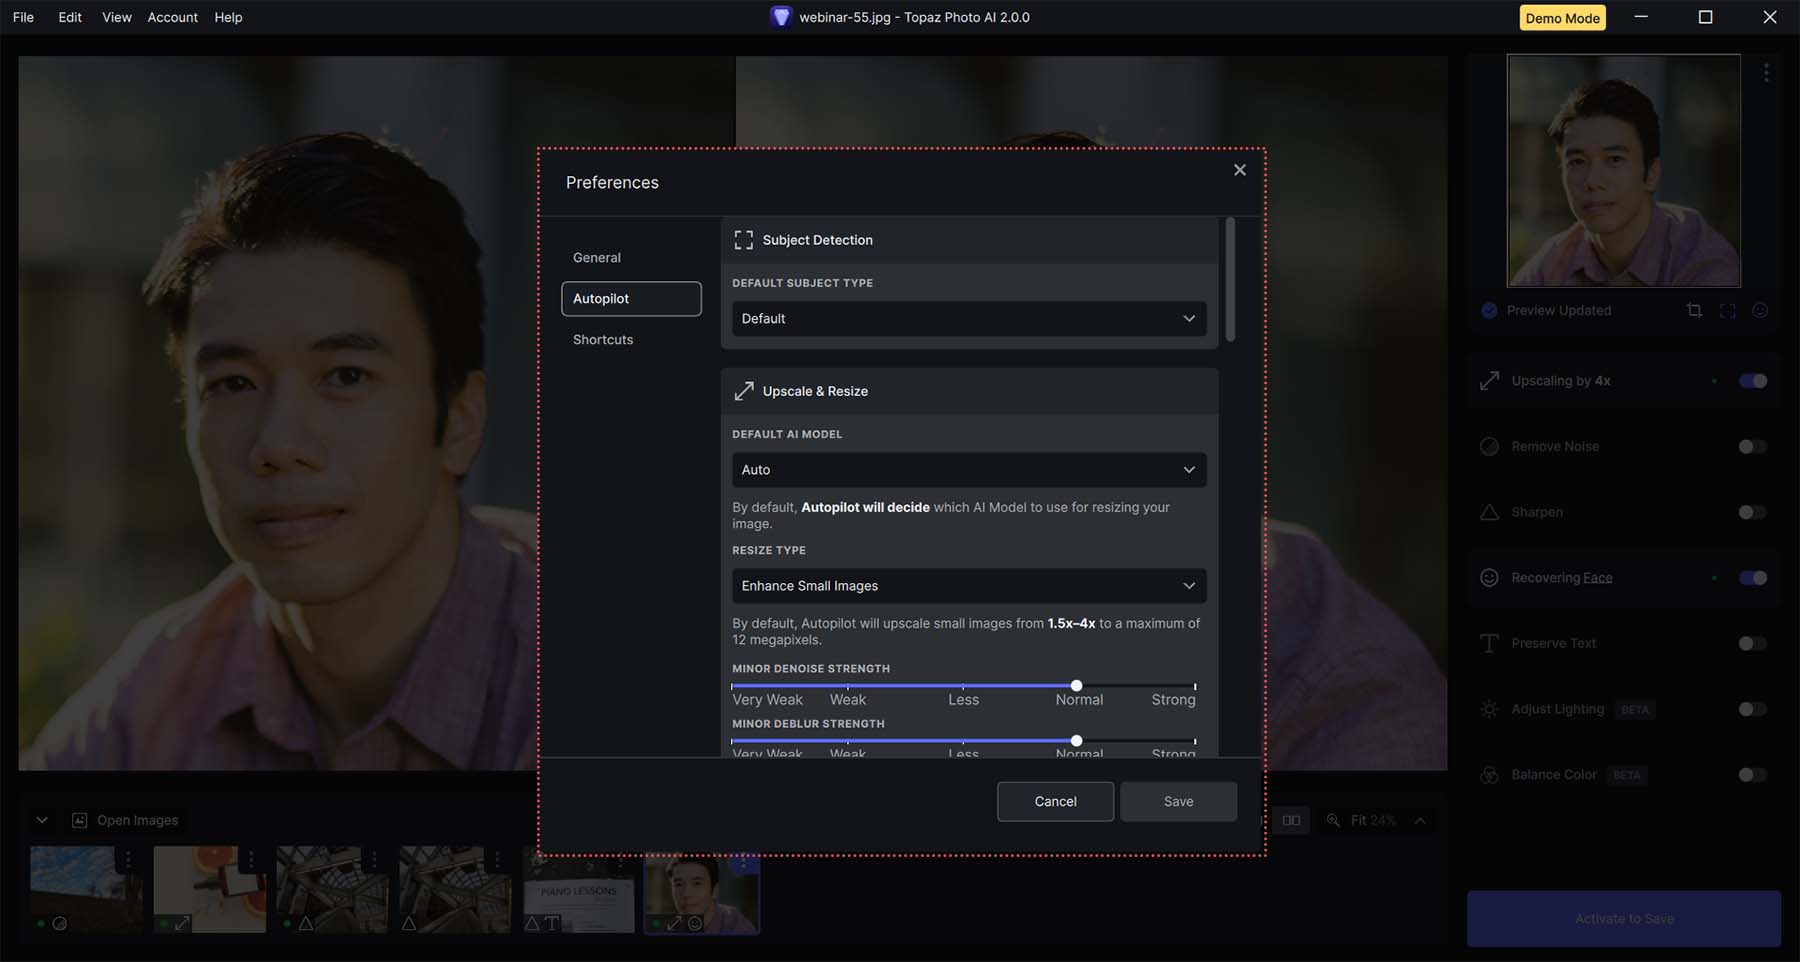
Task: Click the Preserve Text T icon
Action: point(1489,643)
